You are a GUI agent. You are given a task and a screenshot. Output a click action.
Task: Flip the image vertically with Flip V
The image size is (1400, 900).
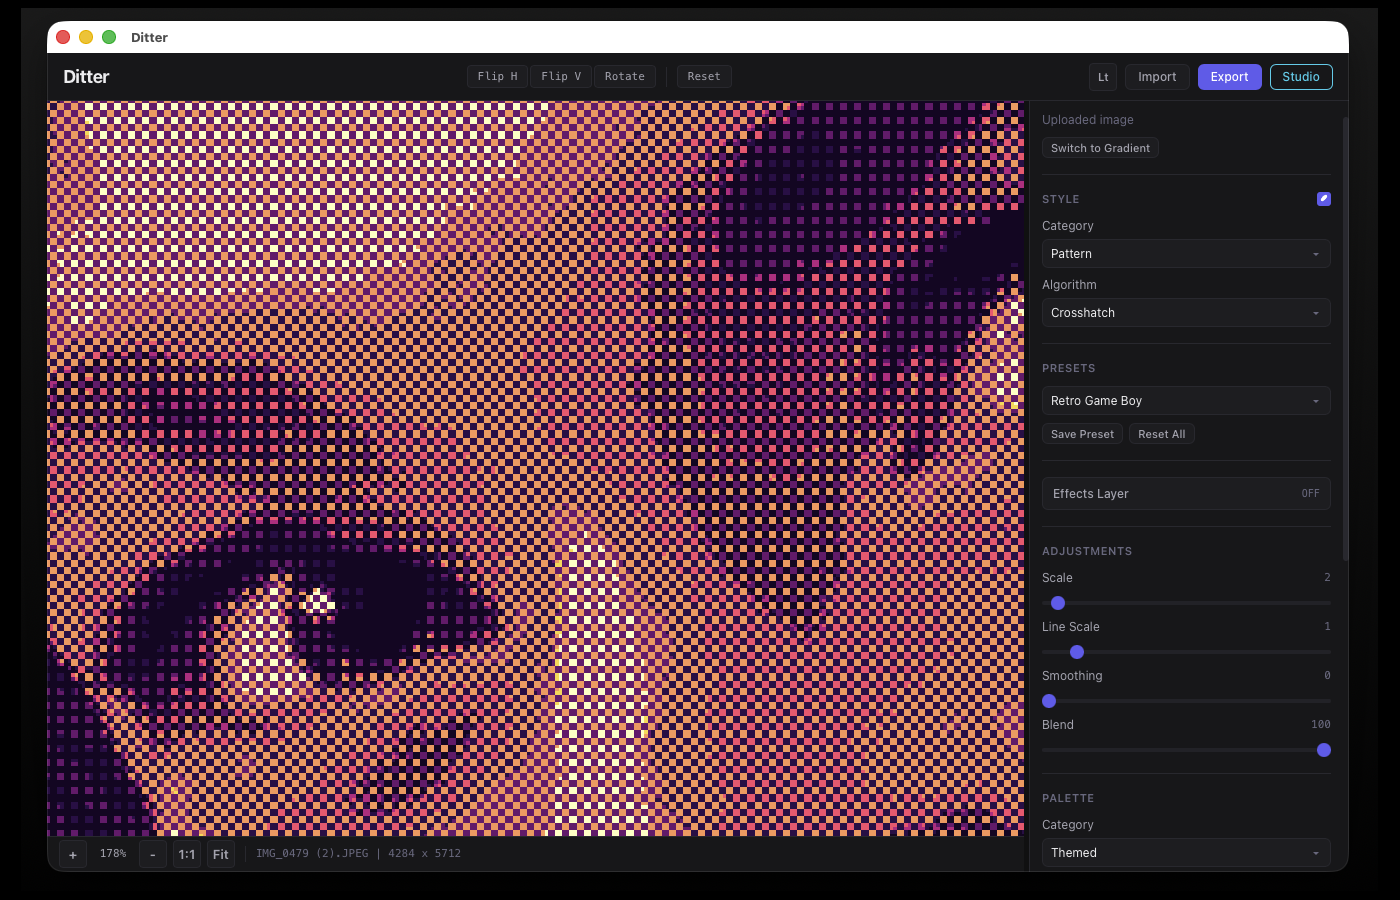point(560,76)
